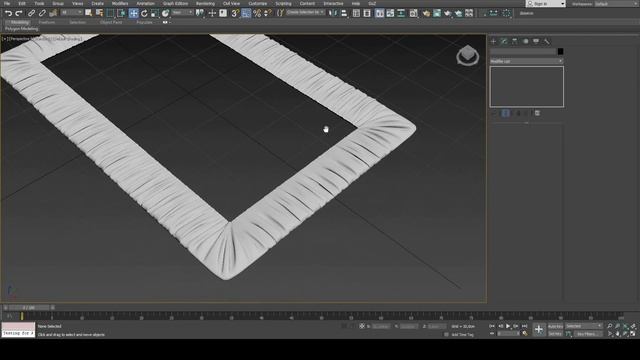Open the Rendered Frame Window icon
640x360 pixels.
tap(437, 13)
